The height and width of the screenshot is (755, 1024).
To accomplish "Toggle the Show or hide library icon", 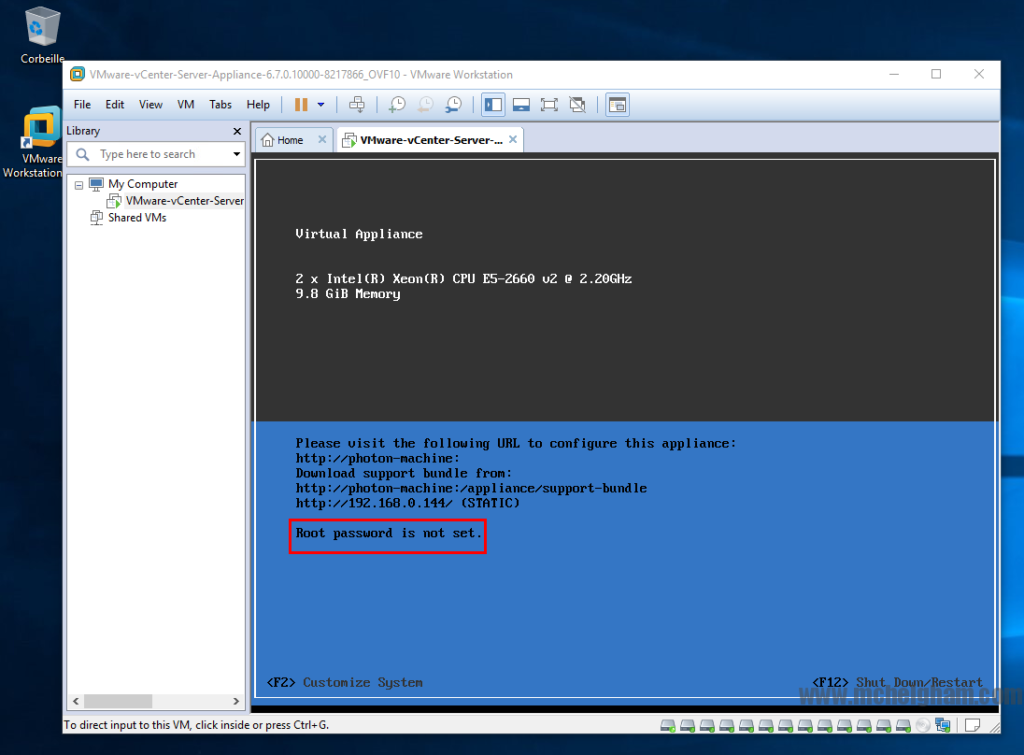I will pyautogui.click(x=493, y=104).
